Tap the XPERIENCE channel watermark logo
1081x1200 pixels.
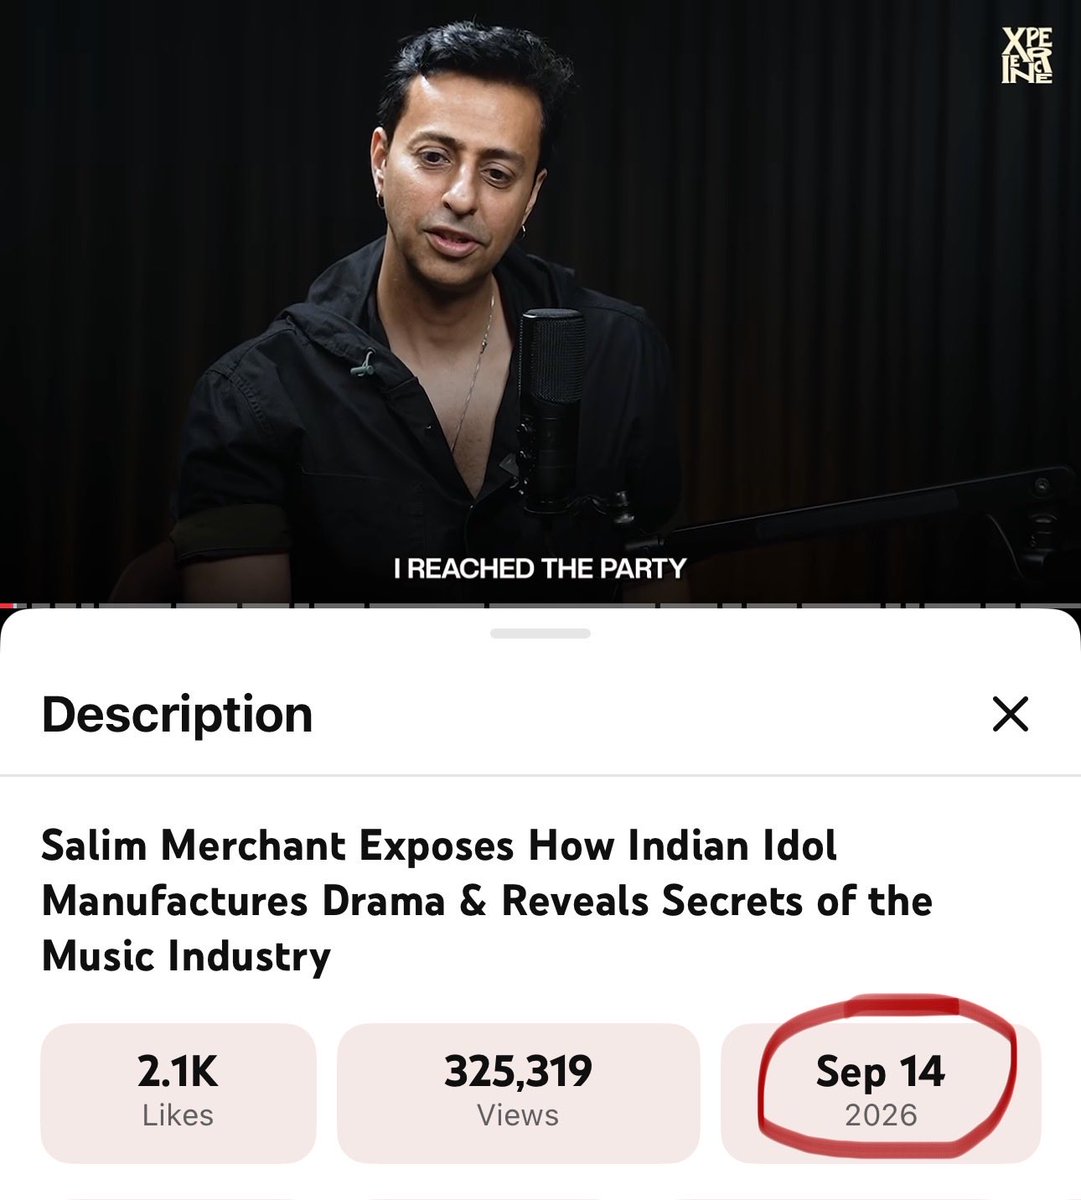[1027, 54]
